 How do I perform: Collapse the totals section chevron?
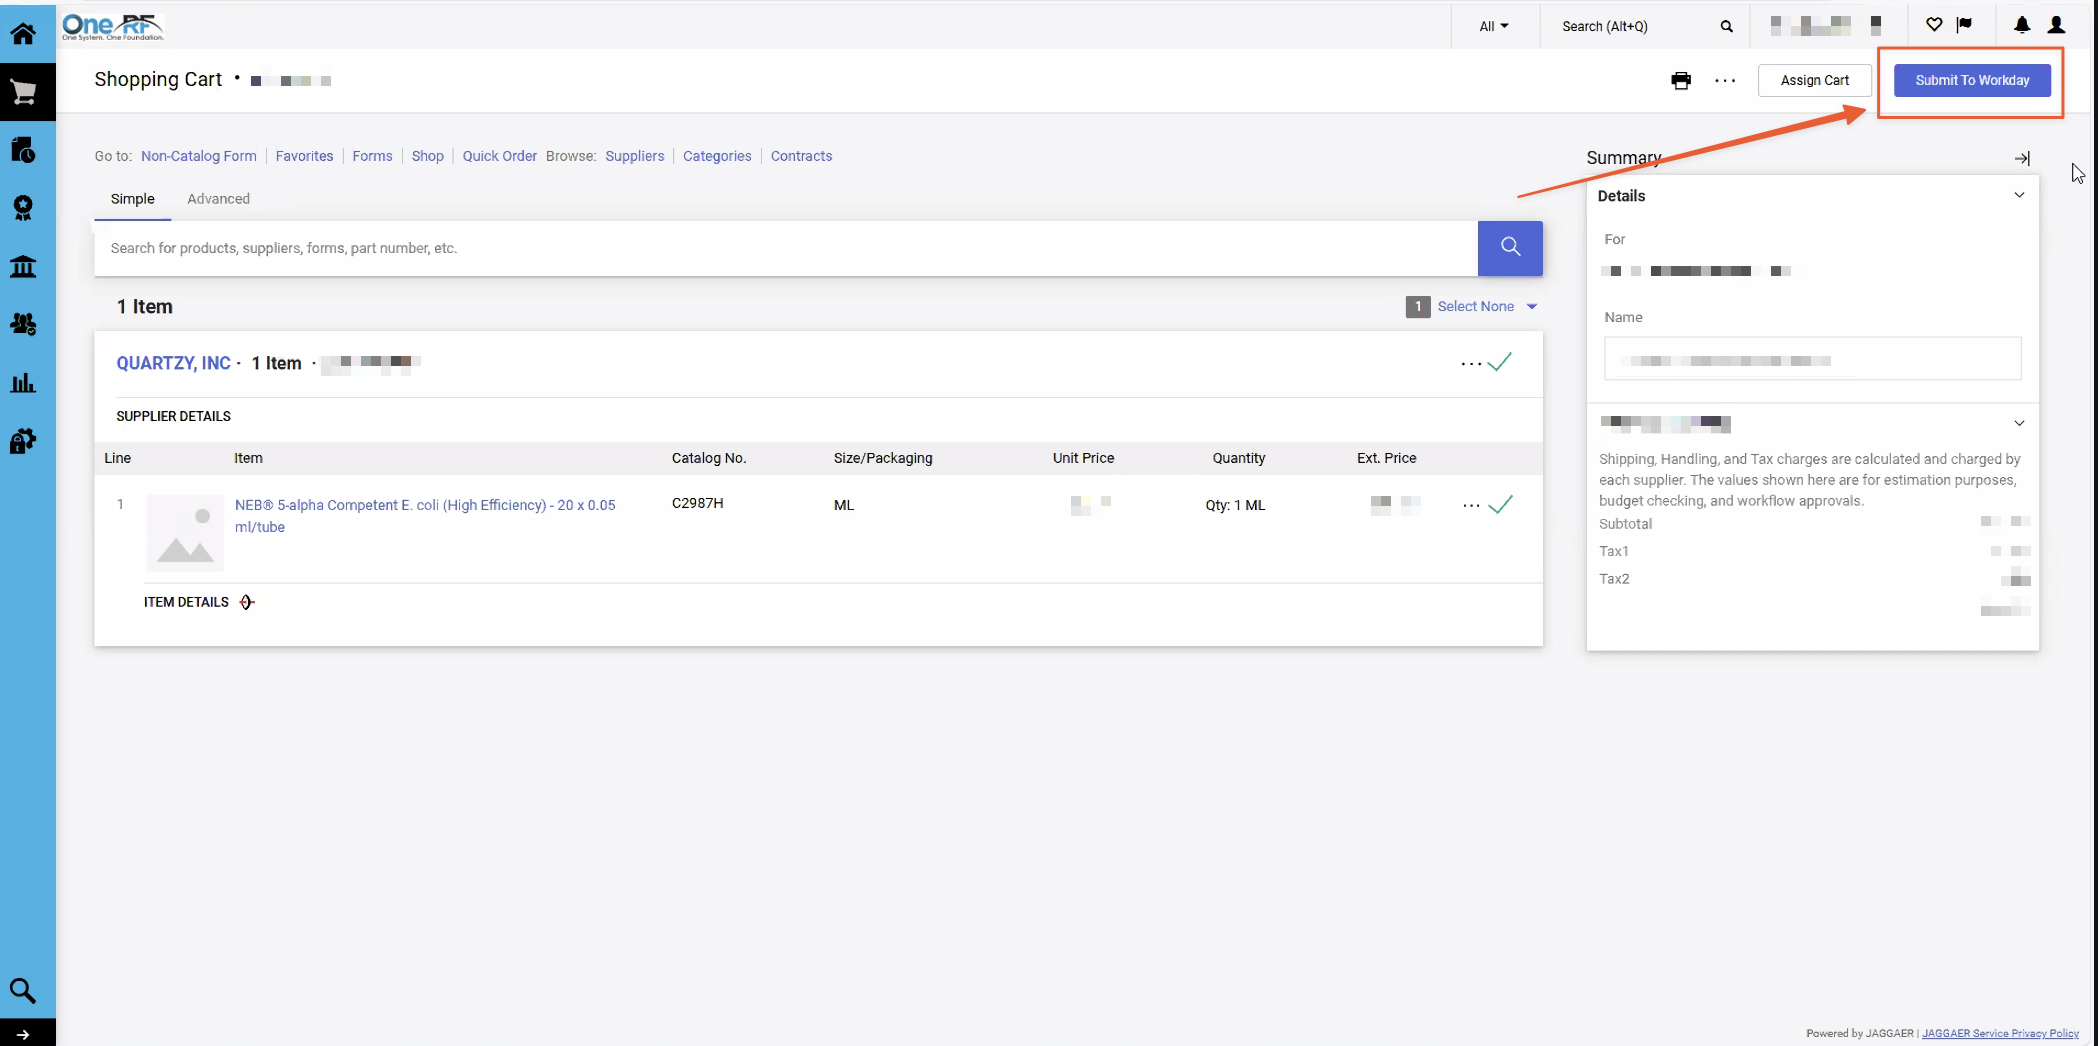[x=2019, y=423]
